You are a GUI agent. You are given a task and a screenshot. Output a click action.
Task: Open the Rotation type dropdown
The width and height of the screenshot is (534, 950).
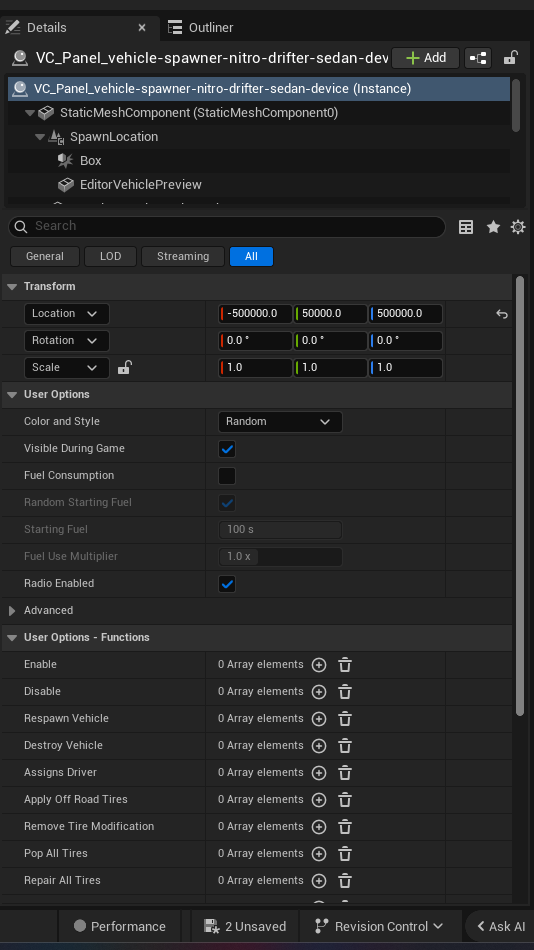click(x=67, y=340)
